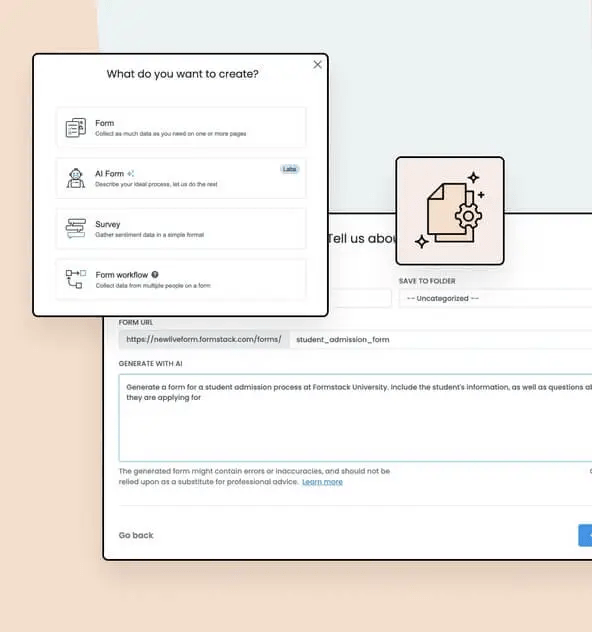Click inside the Generate with AI textarea
Viewport: 592px width, 632px height.
point(355,418)
